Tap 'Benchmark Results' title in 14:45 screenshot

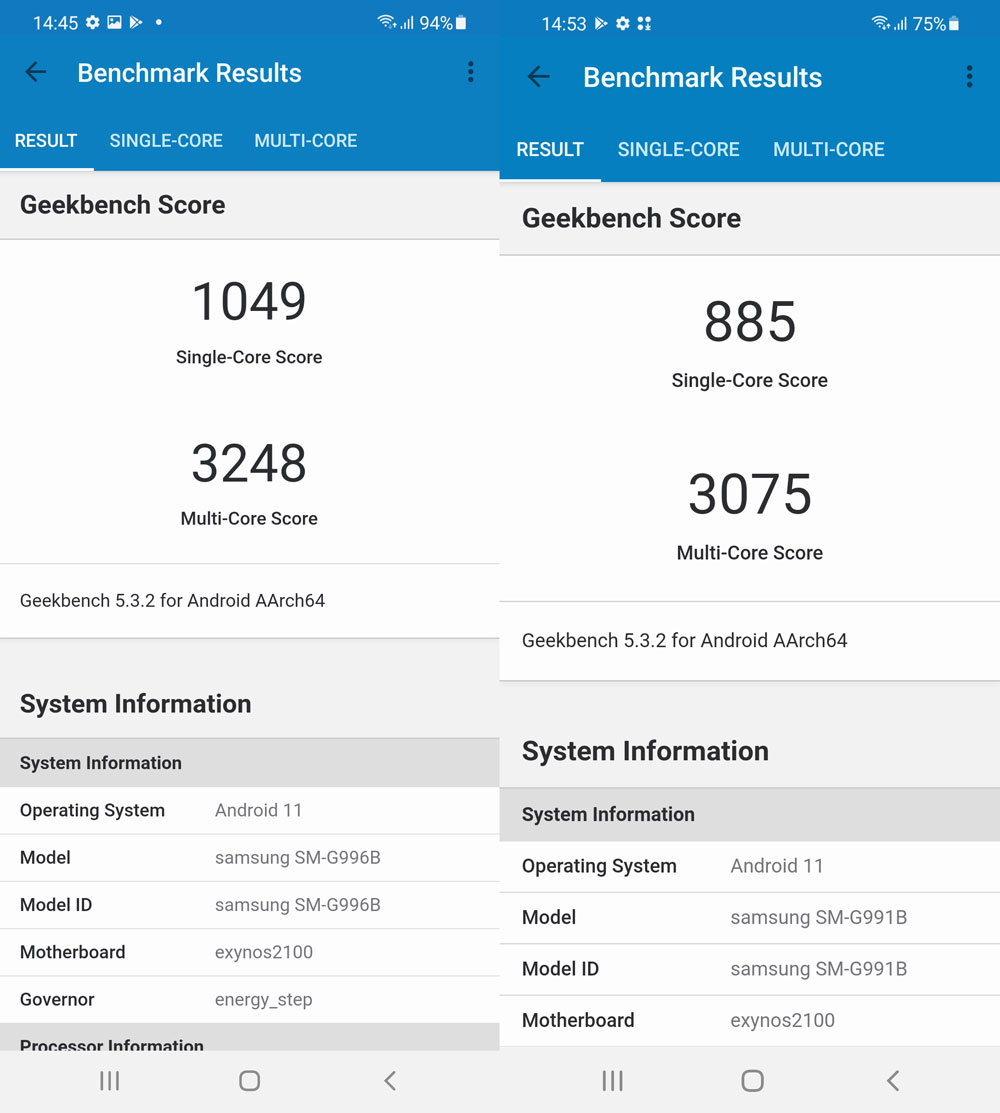pyautogui.click(x=189, y=72)
